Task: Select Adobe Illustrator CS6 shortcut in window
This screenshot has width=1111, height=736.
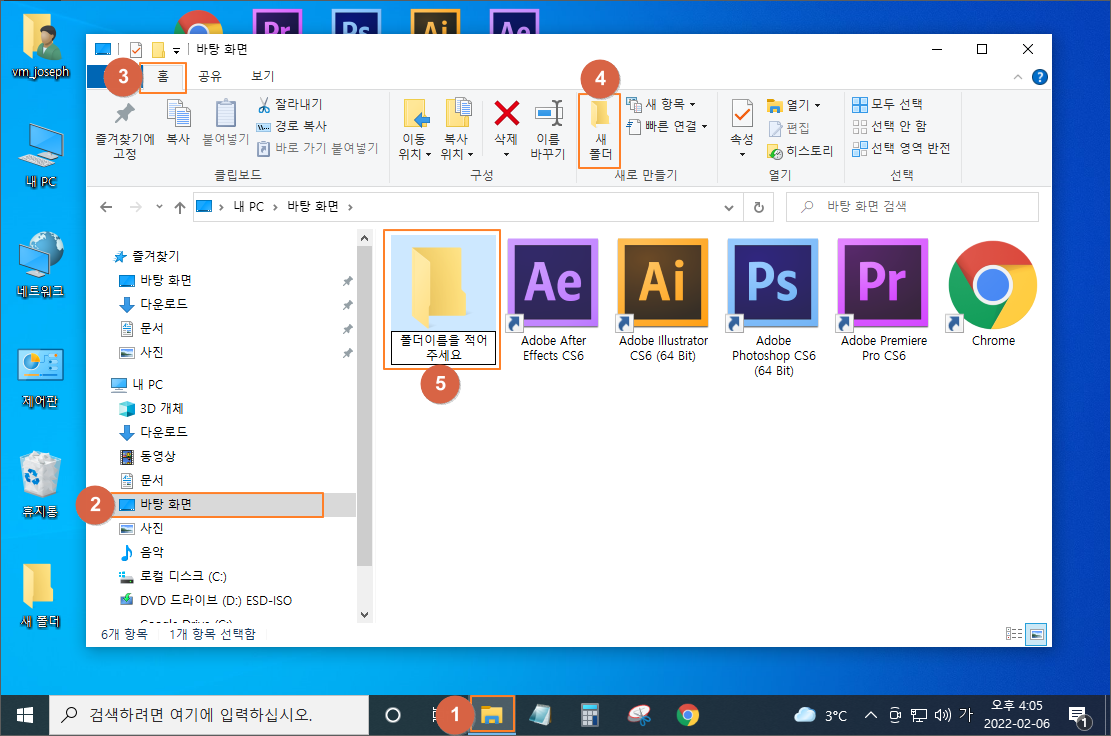Action: [x=663, y=301]
